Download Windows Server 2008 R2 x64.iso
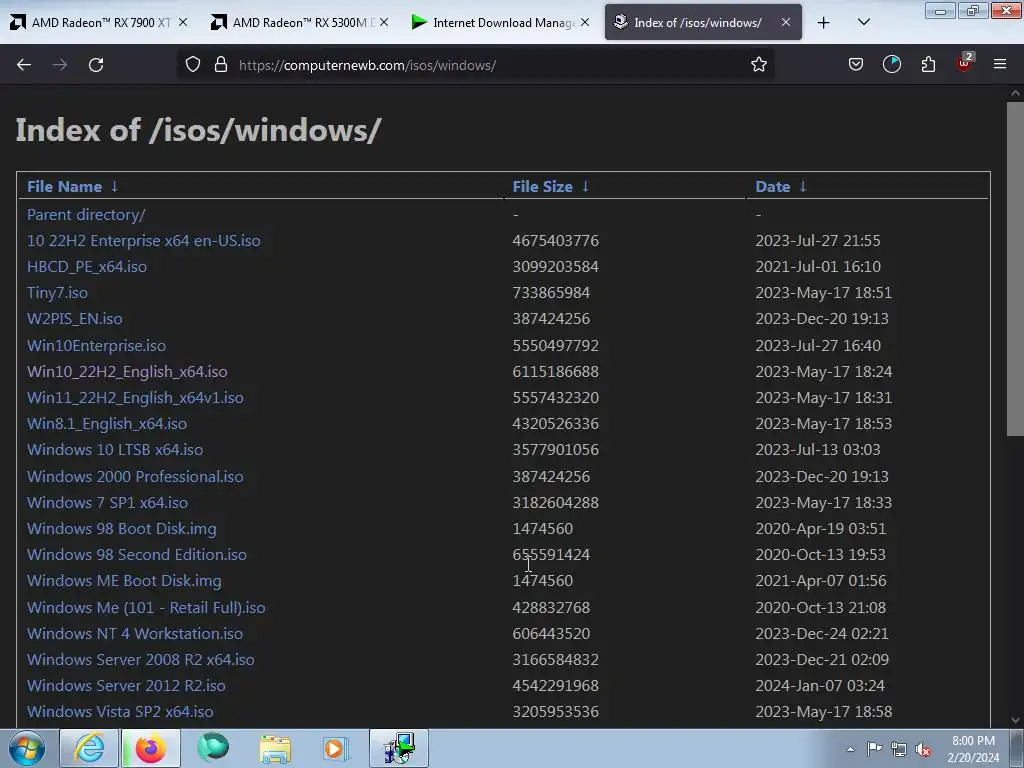Screen dimensions: 1024x768 (140, 660)
